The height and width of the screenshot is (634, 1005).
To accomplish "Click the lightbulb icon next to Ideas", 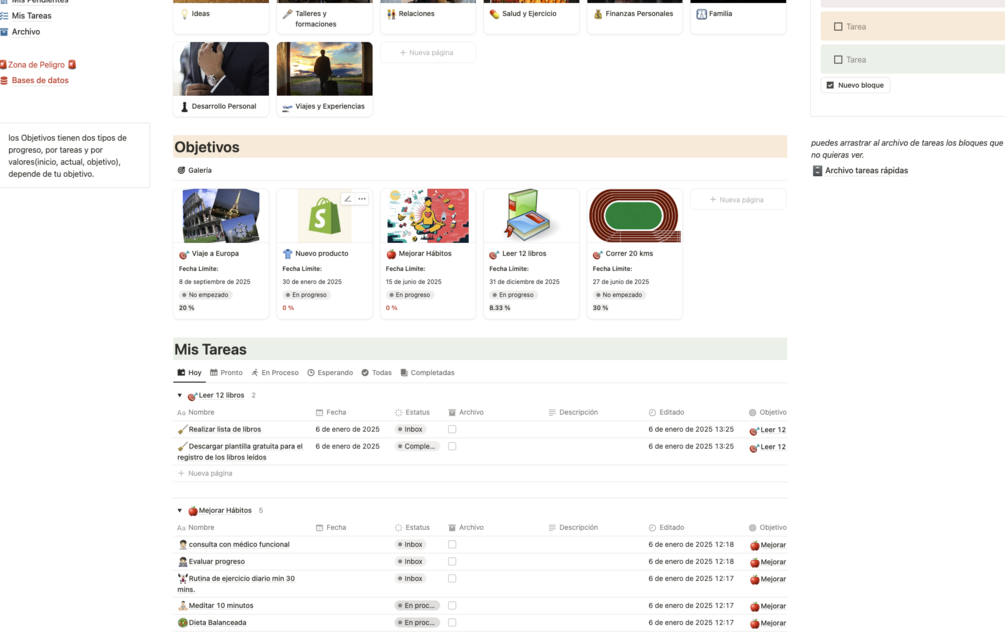I will point(185,14).
